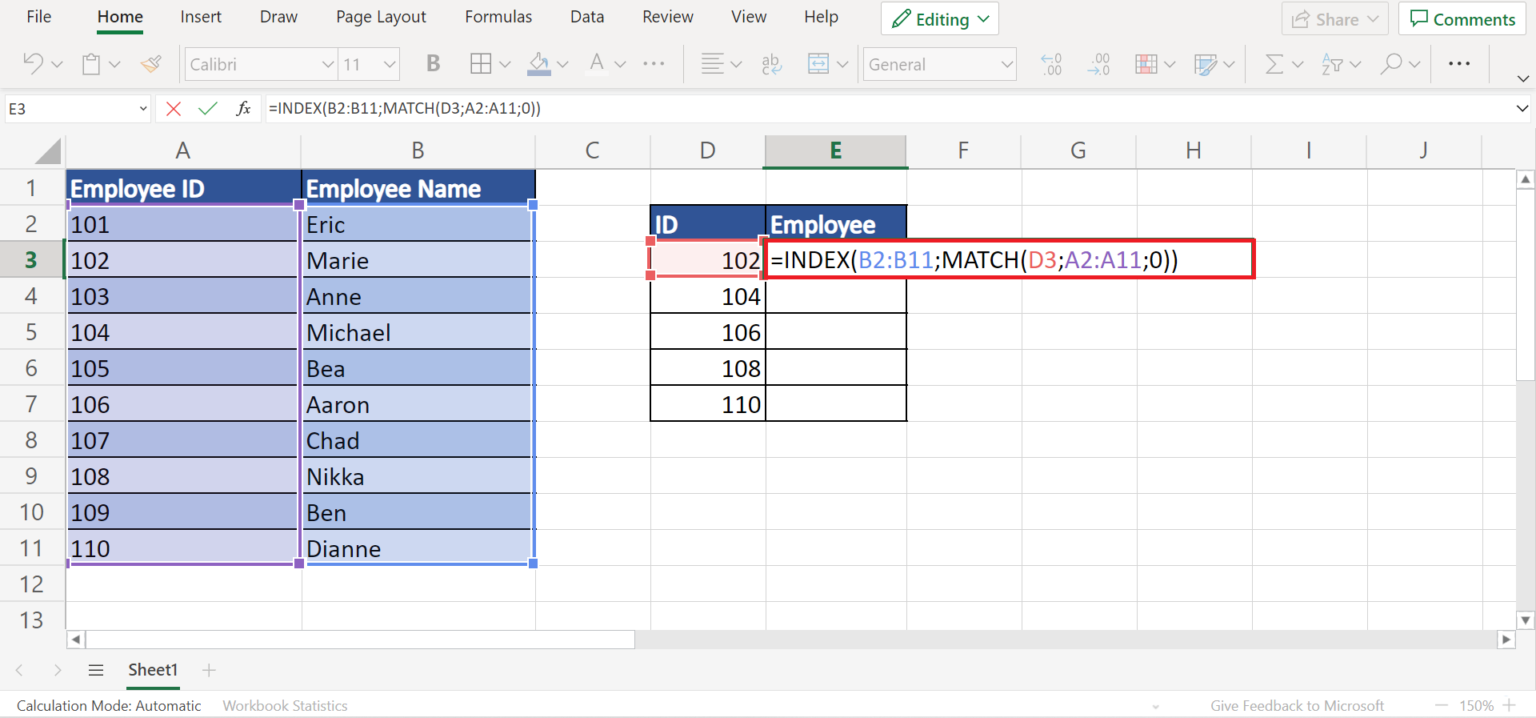Cancel the formula with the red X

point(173,108)
